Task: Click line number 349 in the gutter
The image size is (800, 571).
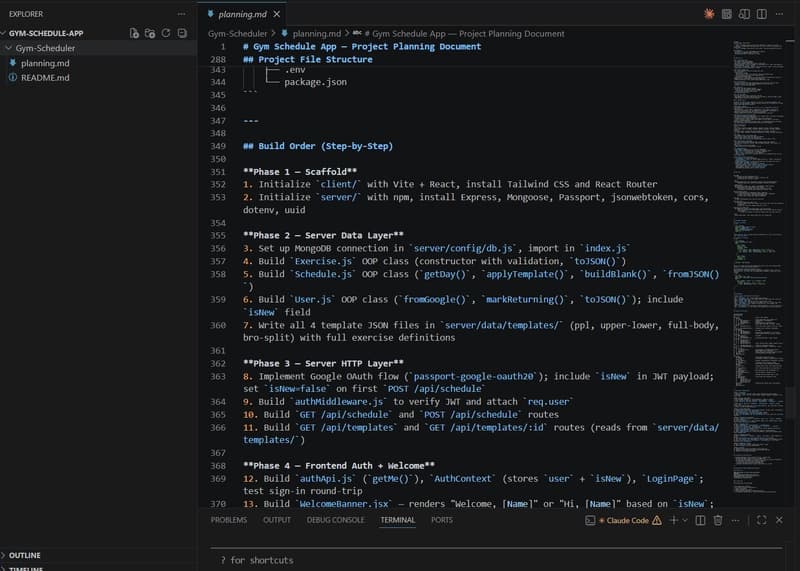Action: tap(218, 146)
